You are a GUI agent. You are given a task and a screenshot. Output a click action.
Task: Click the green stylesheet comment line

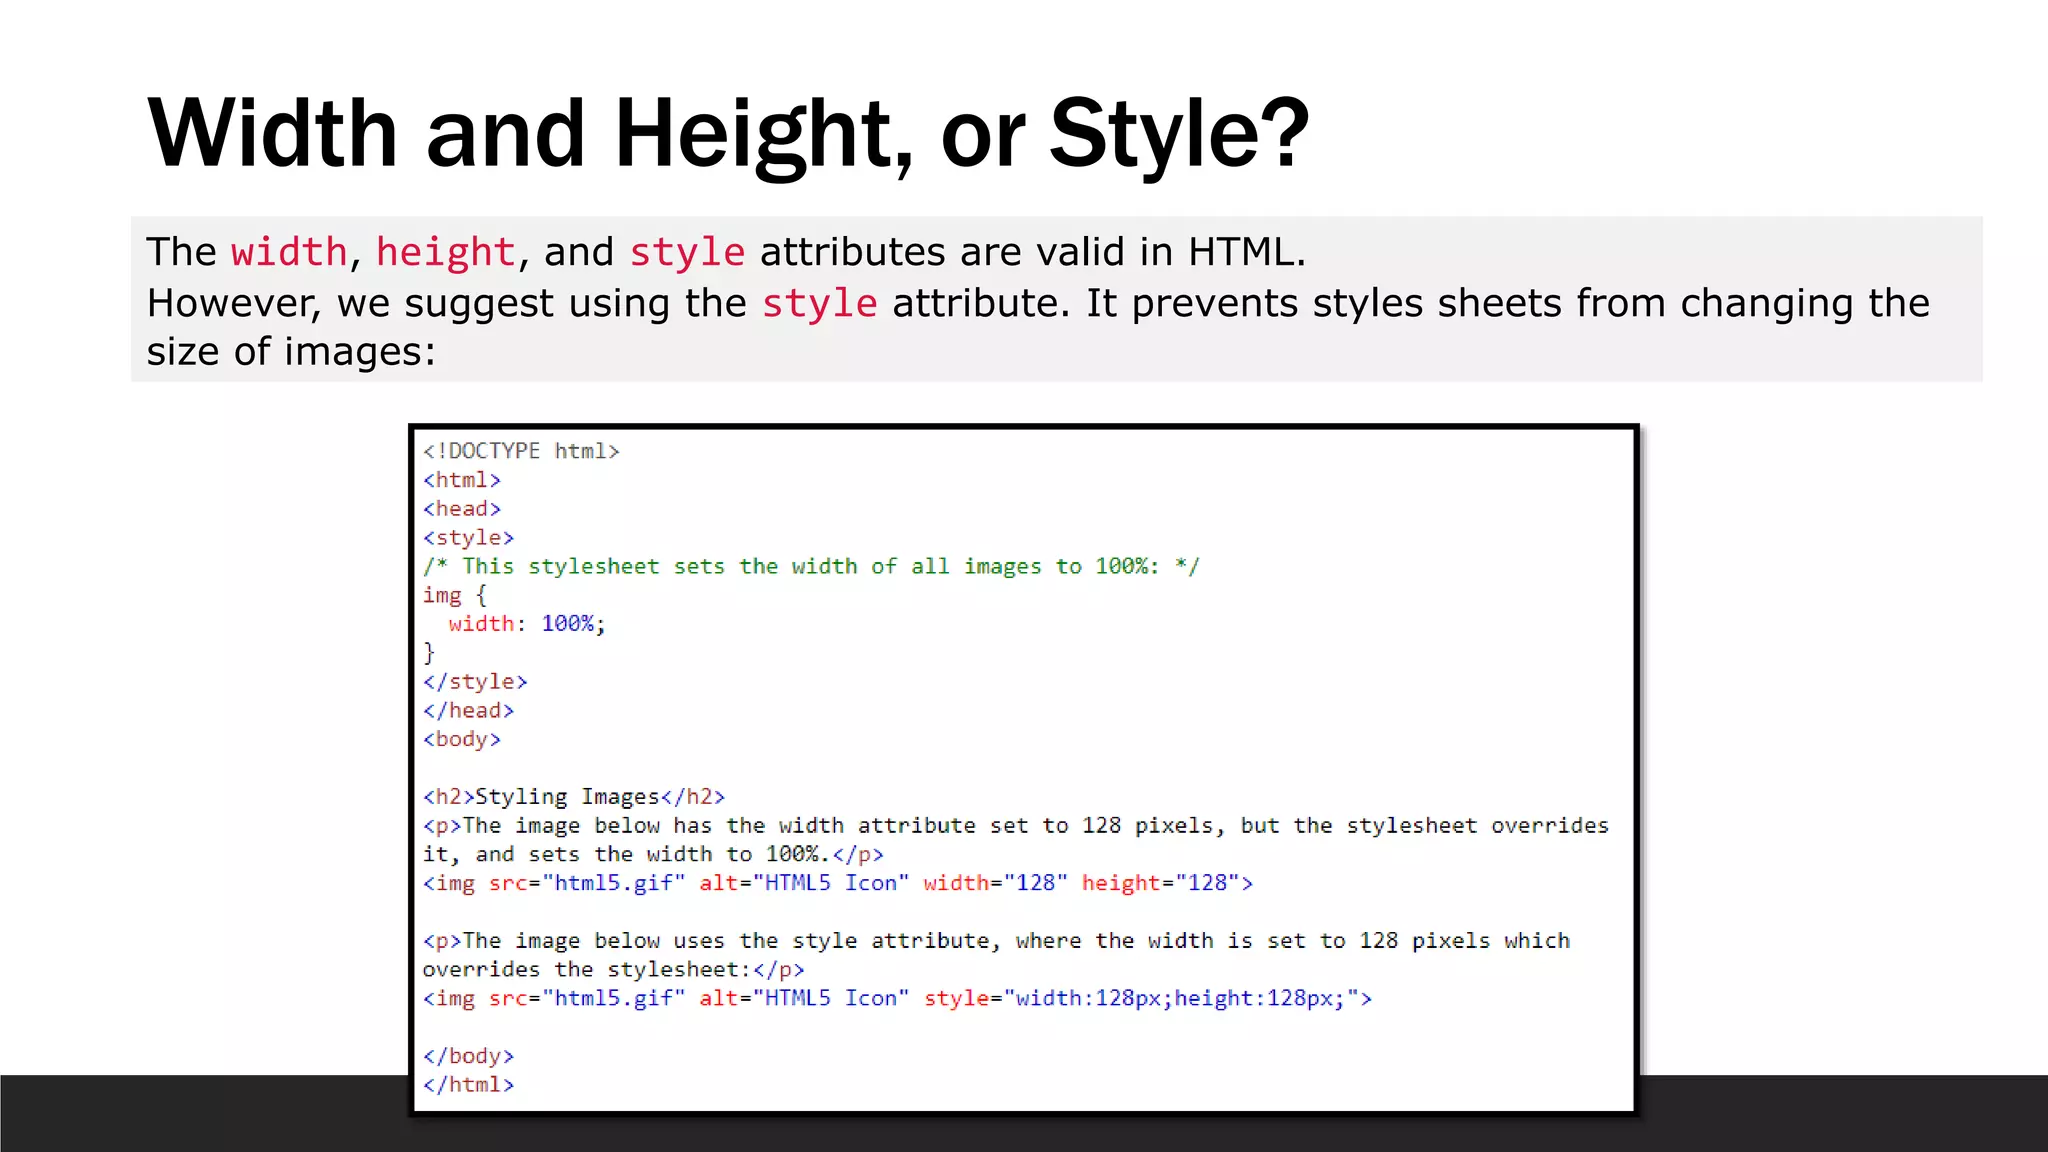[x=810, y=567]
